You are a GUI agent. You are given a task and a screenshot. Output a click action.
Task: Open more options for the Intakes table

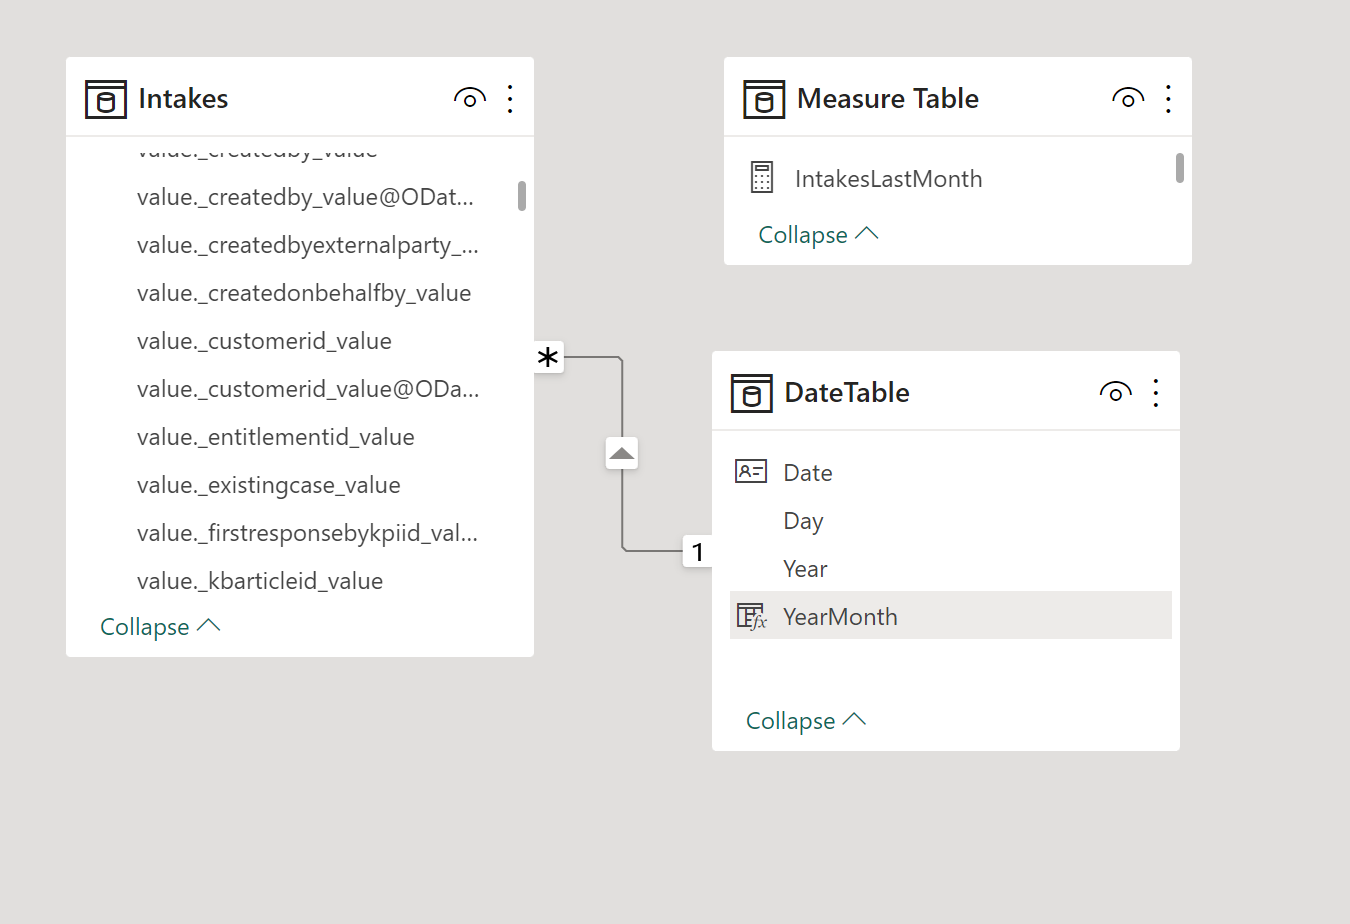[x=510, y=98]
